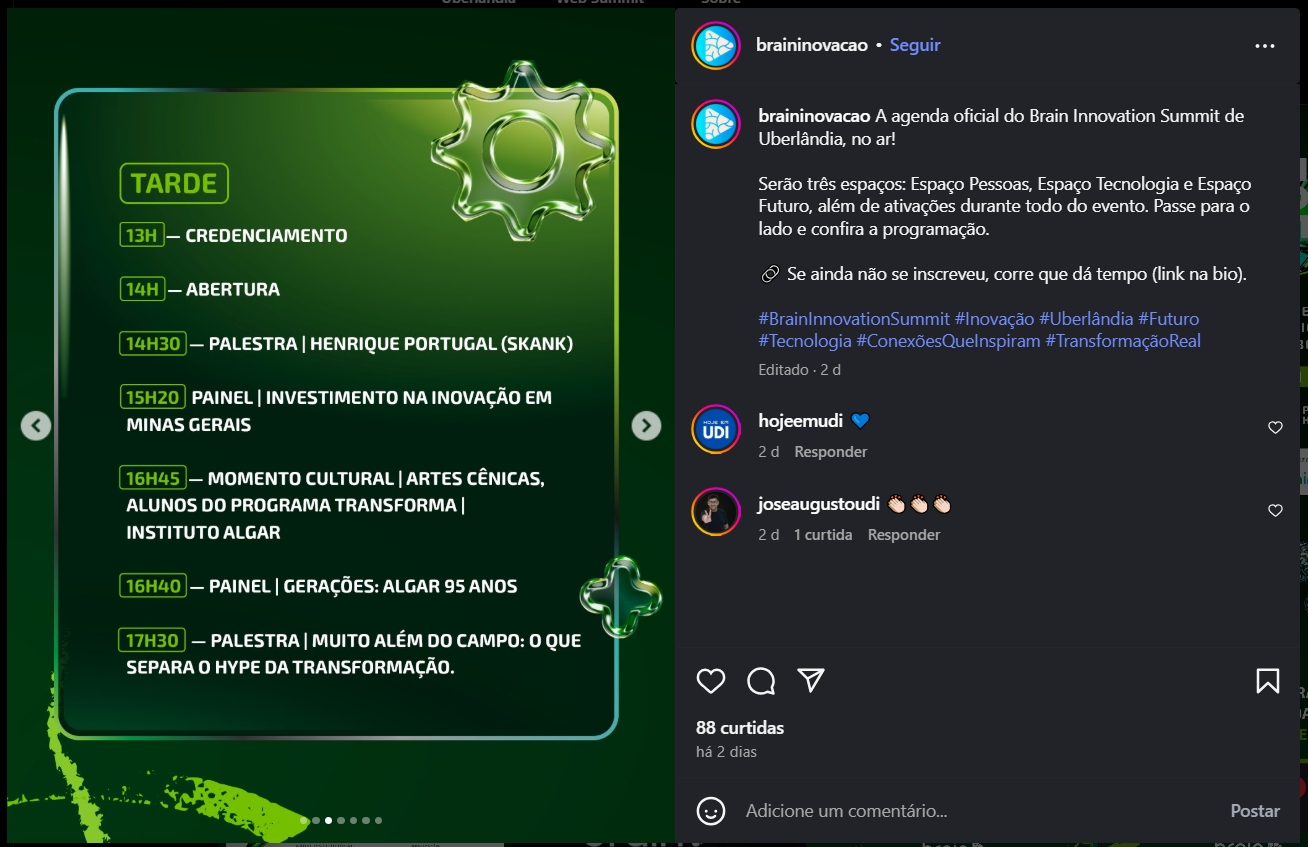Open the emoji picker in the comment box
Viewport: 1308px width, 847px height.
[x=711, y=811]
